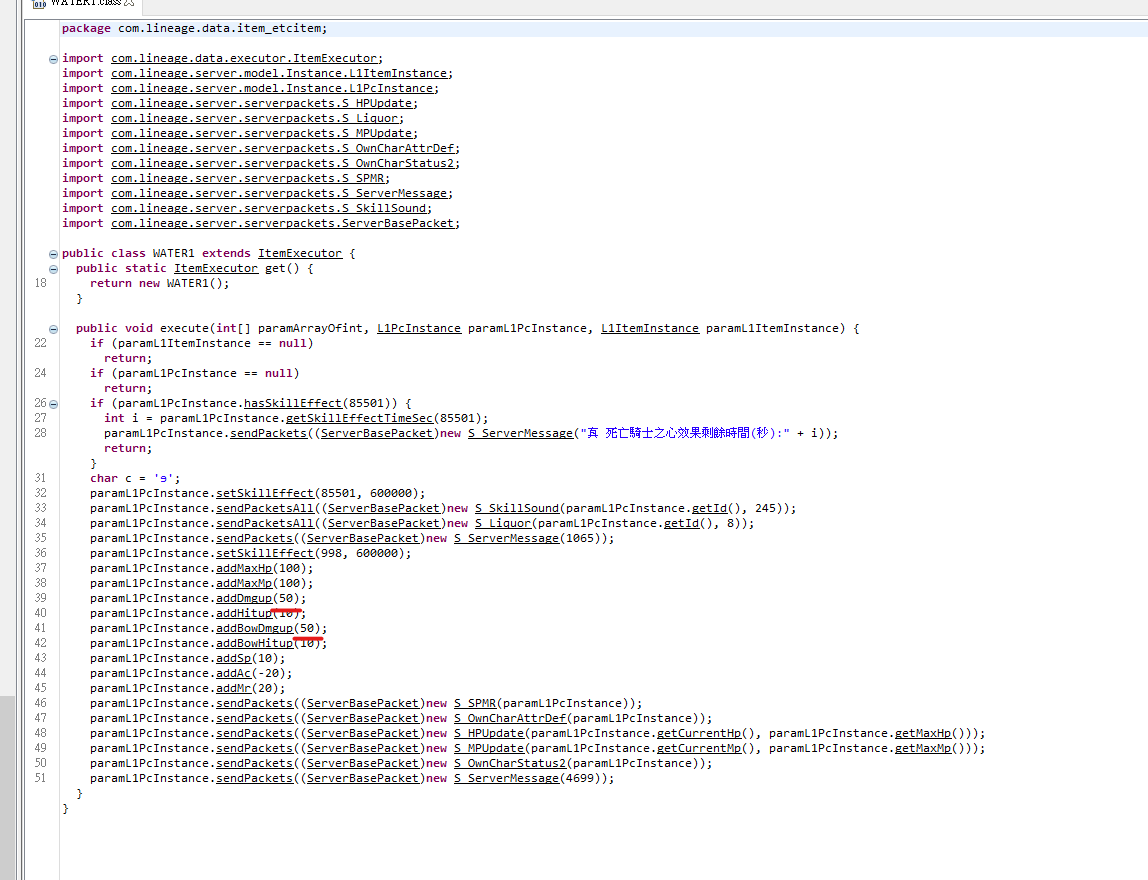This screenshot has width=1148, height=880.
Task: Click the "char c" declaration on line 31
Action: click(135, 479)
